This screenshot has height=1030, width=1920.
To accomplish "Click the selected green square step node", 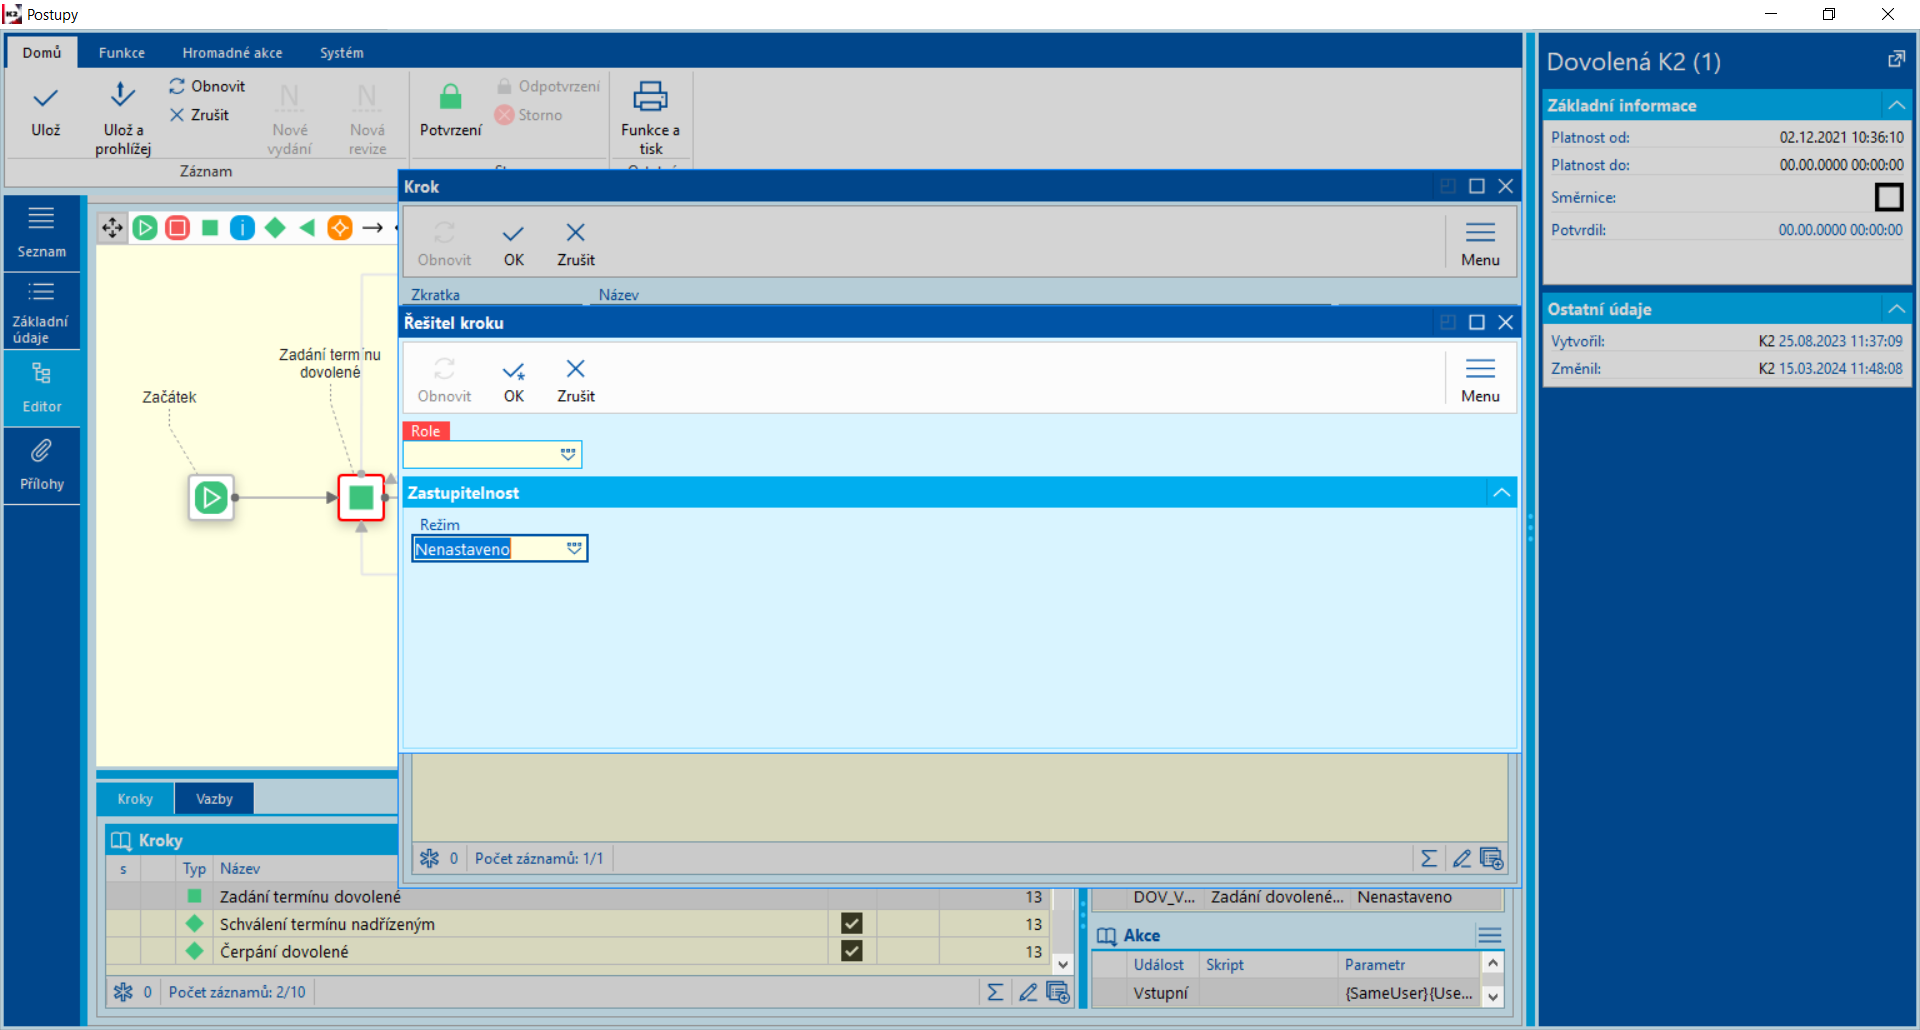I will click(361, 497).
